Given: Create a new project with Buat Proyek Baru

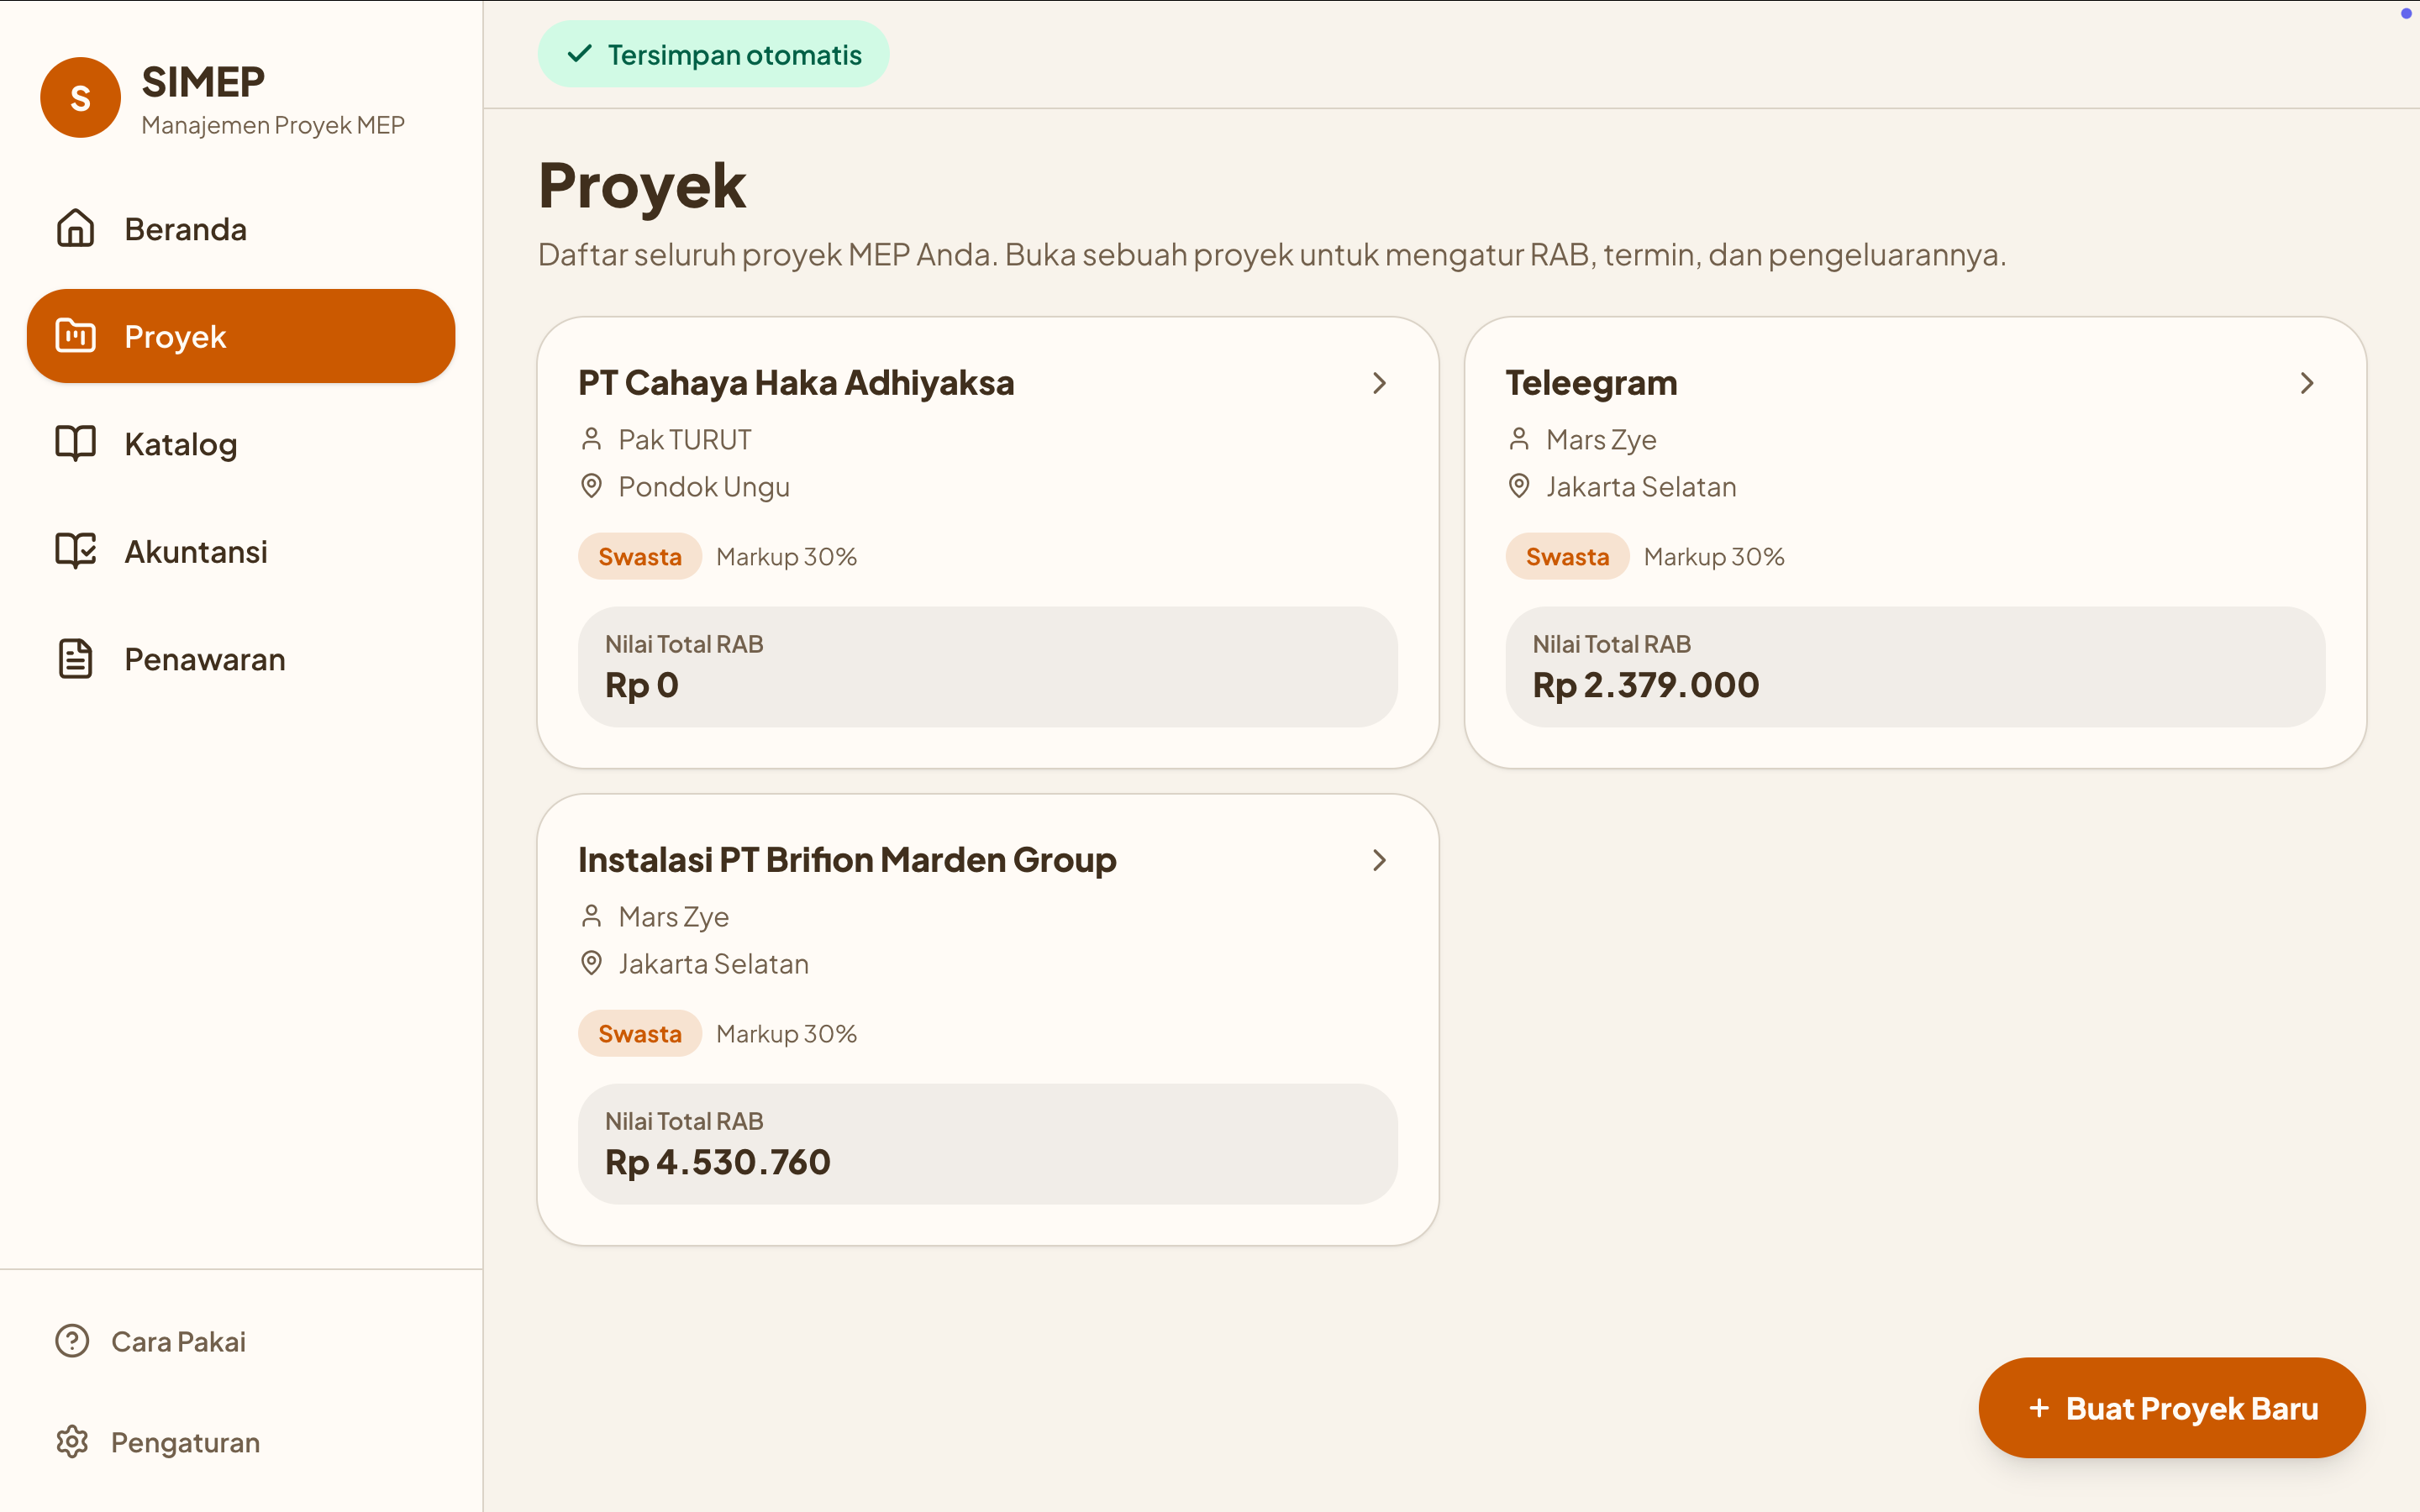Looking at the screenshot, I should tap(2172, 1407).
